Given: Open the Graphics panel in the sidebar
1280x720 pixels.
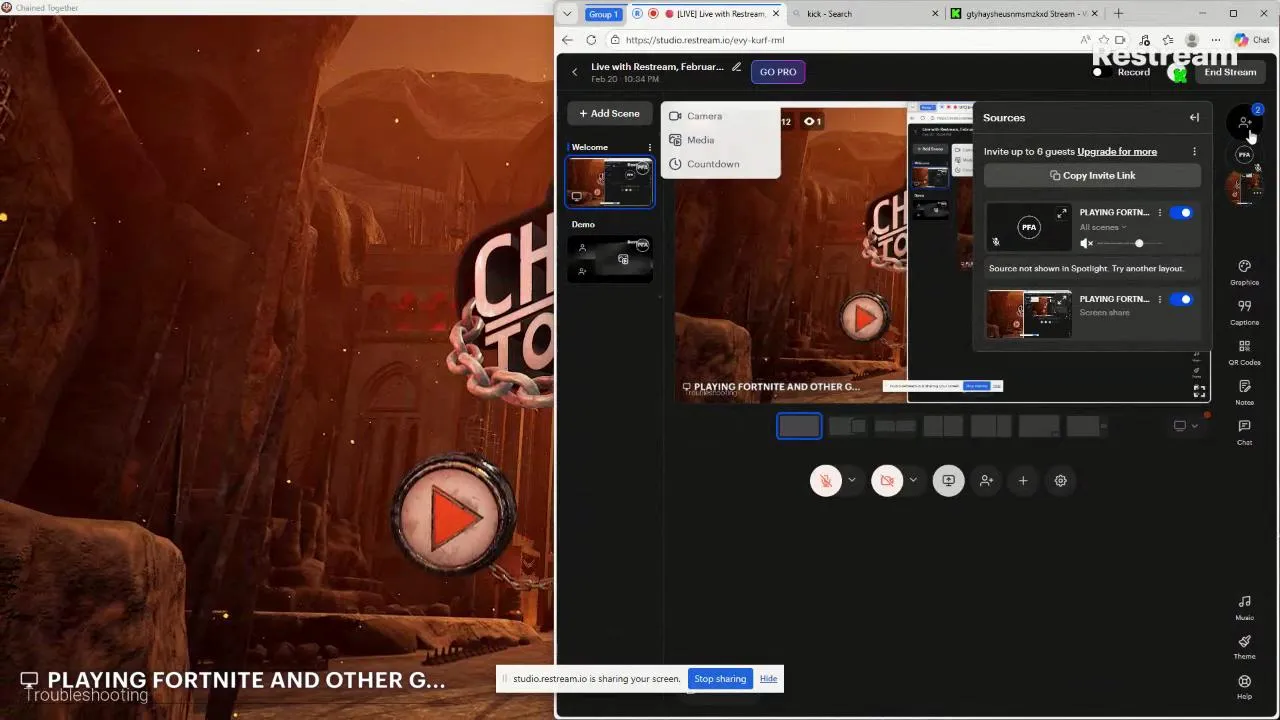Looking at the screenshot, I should 1244,272.
